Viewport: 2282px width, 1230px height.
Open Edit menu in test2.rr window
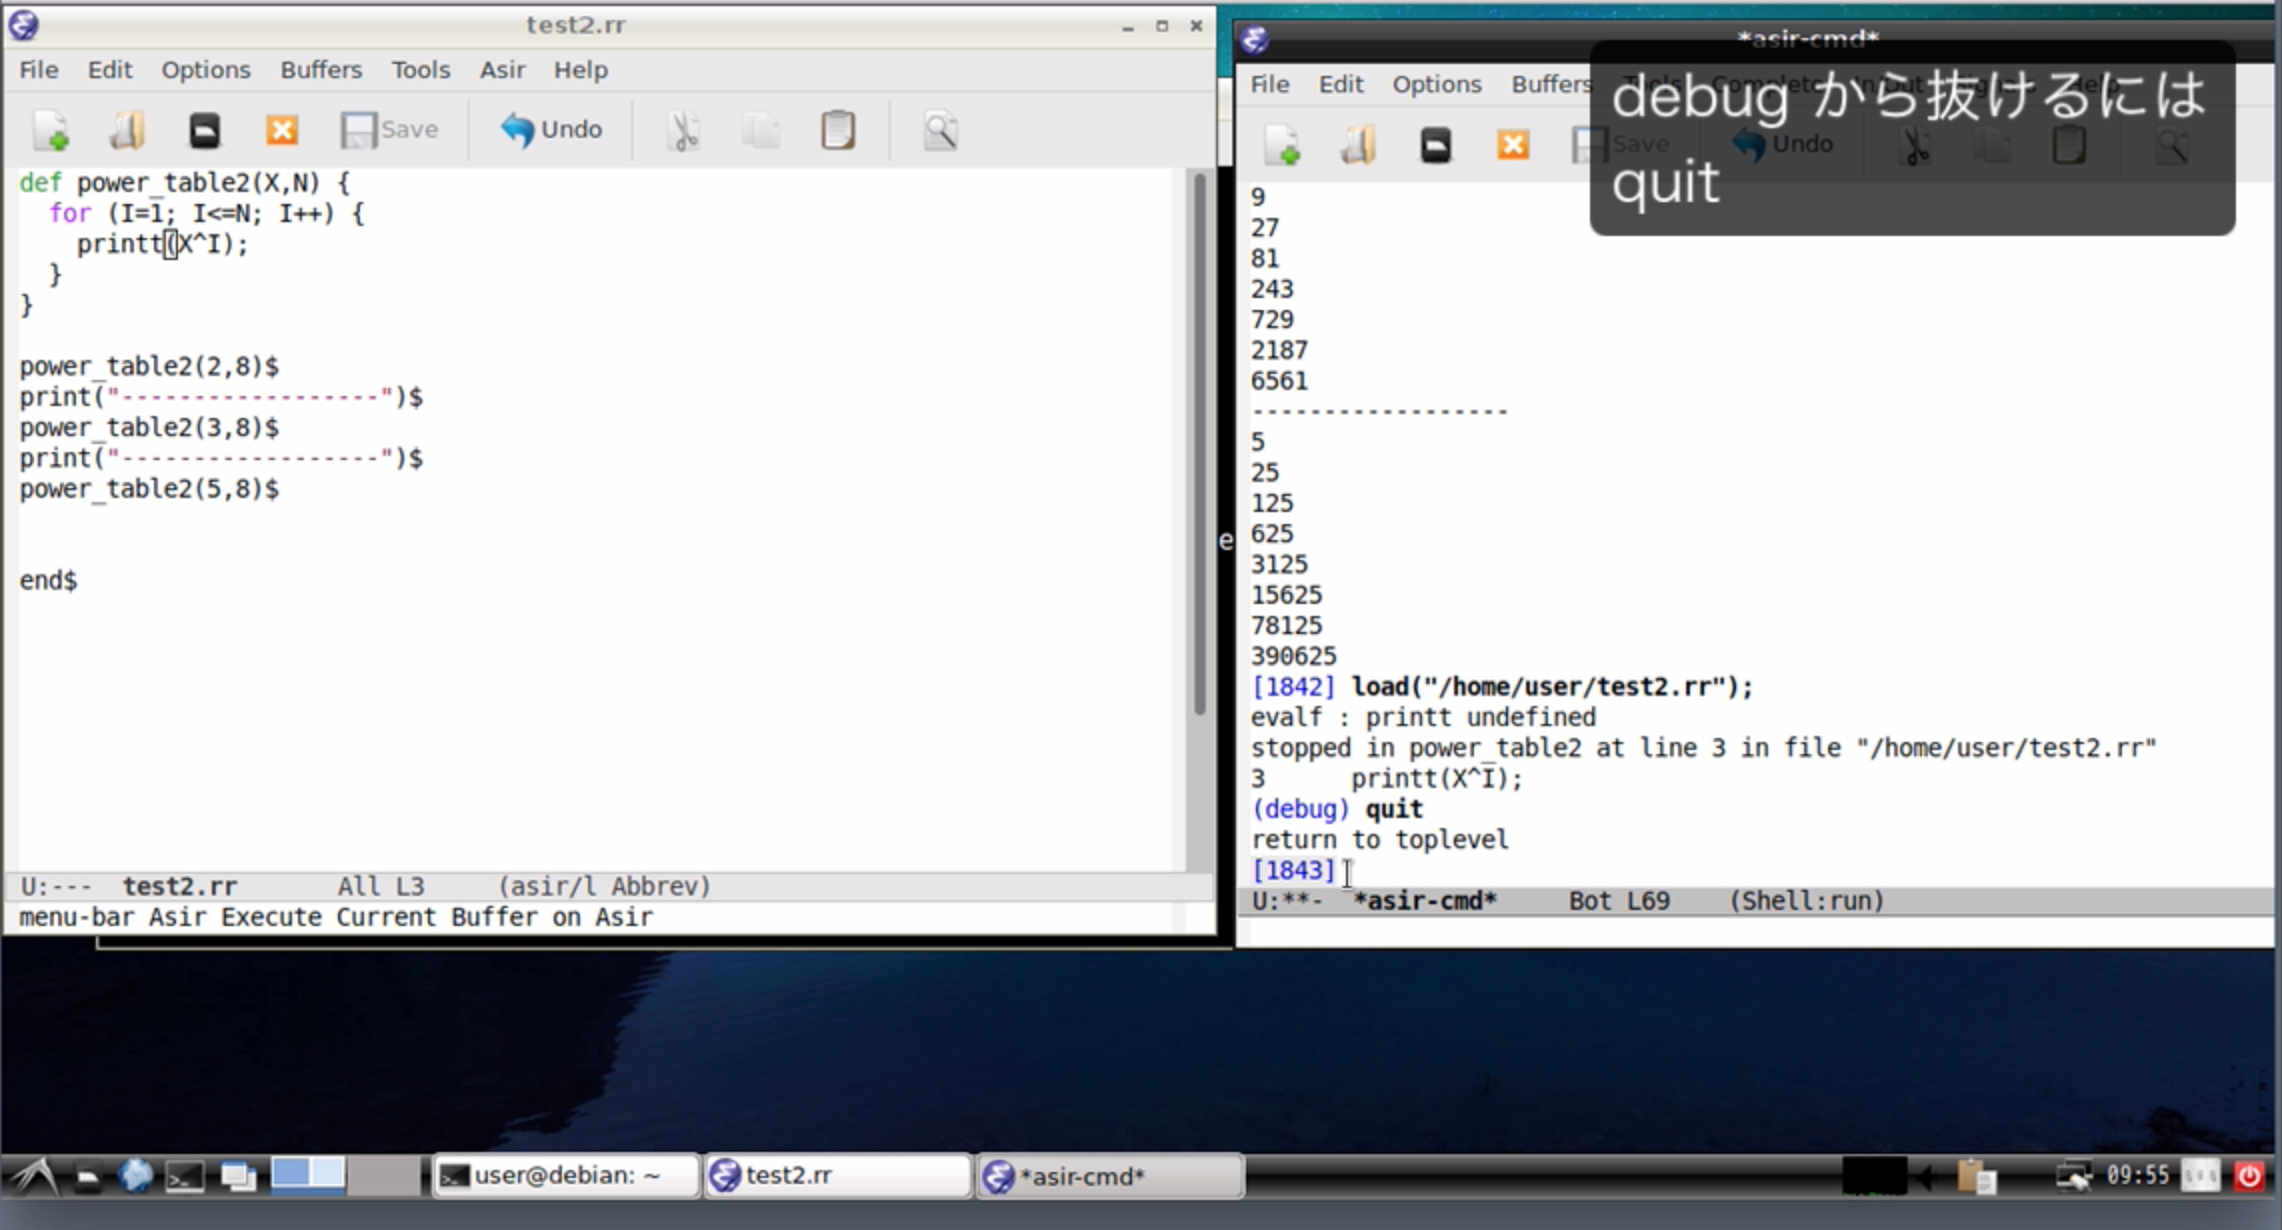(110, 70)
